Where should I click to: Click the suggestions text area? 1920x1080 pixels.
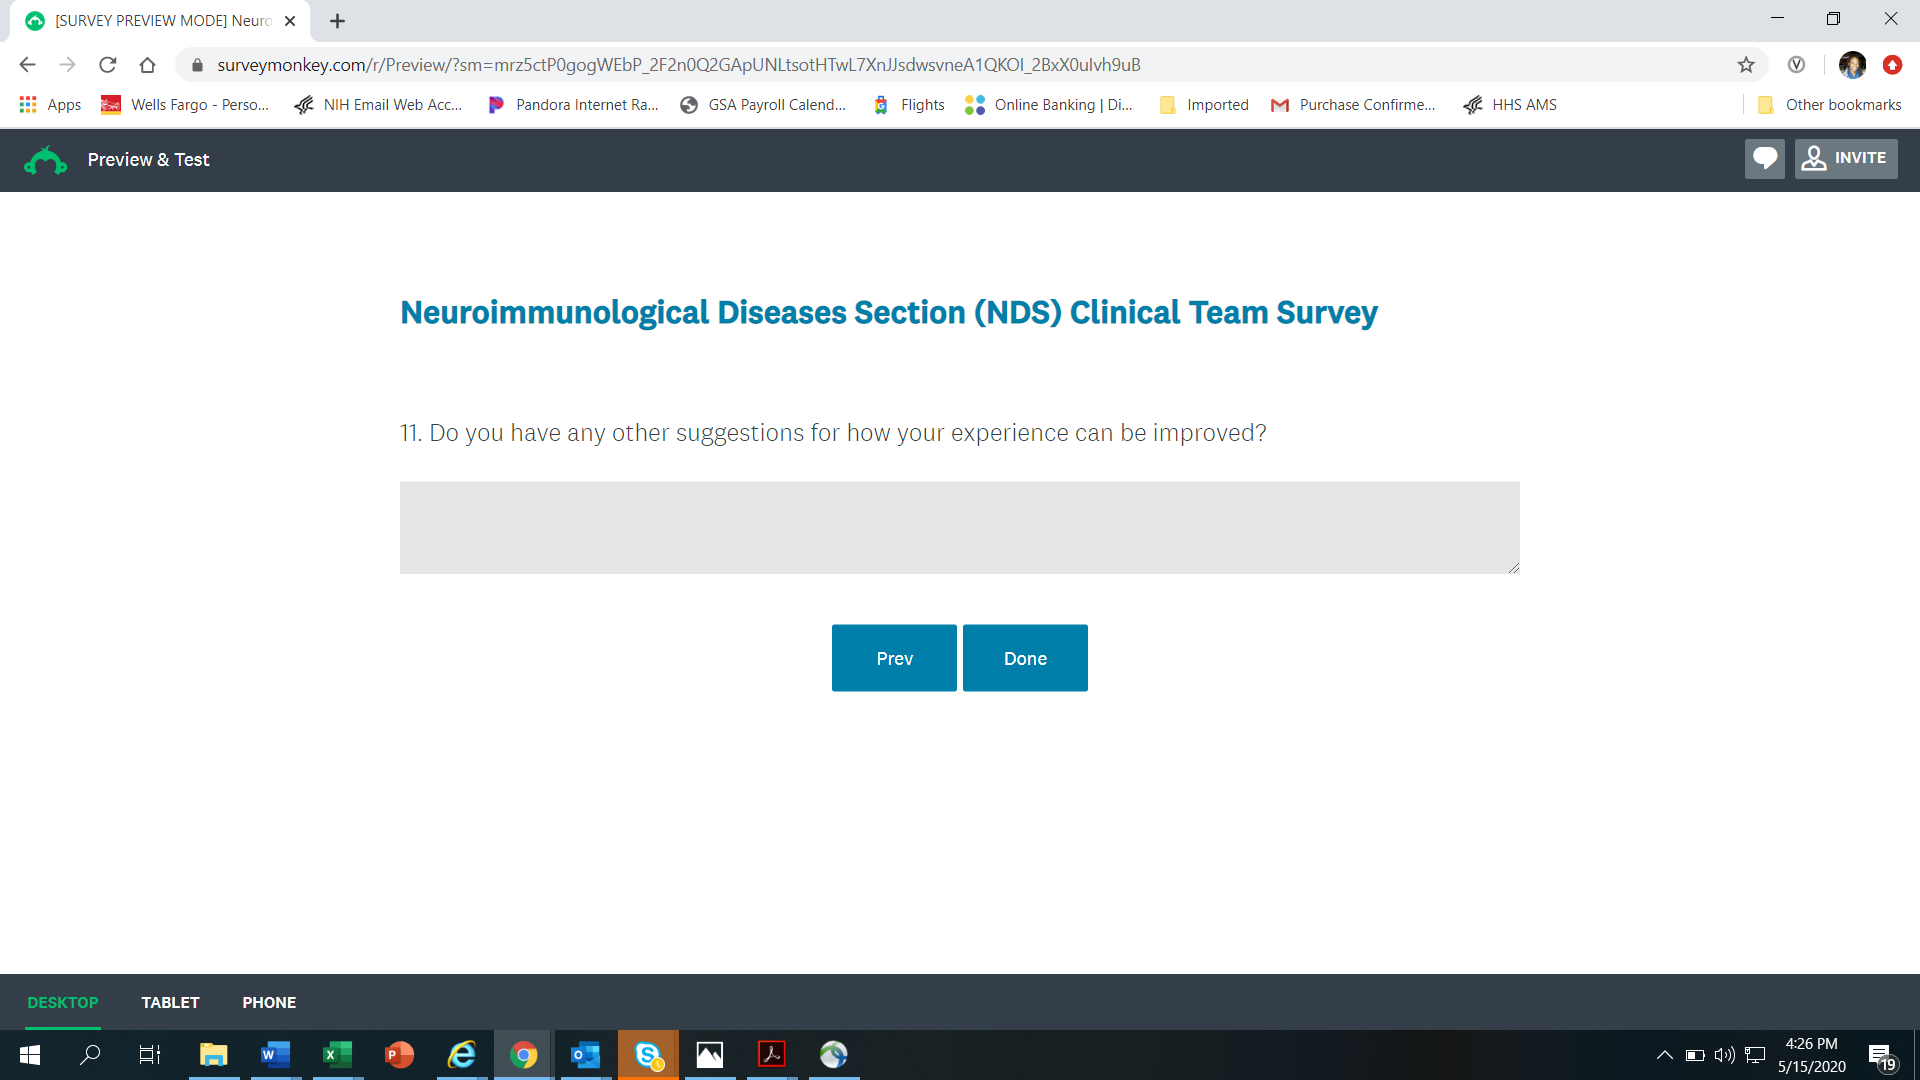coord(959,528)
